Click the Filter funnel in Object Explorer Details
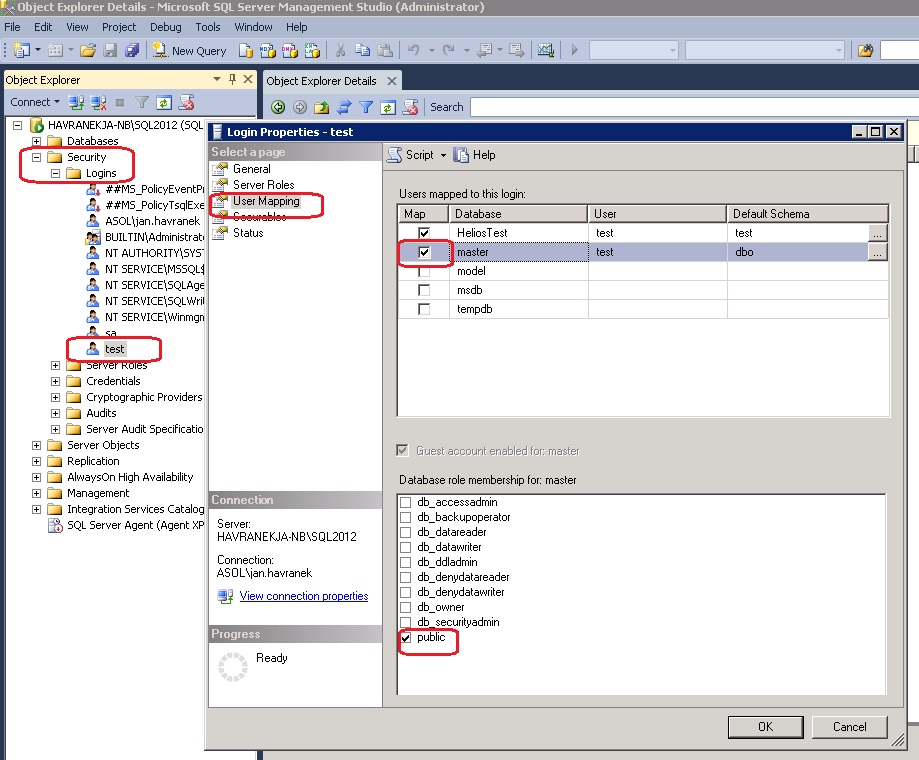Image resolution: width=919 pixels, height=760 pixels. click(x=366, y=107)
